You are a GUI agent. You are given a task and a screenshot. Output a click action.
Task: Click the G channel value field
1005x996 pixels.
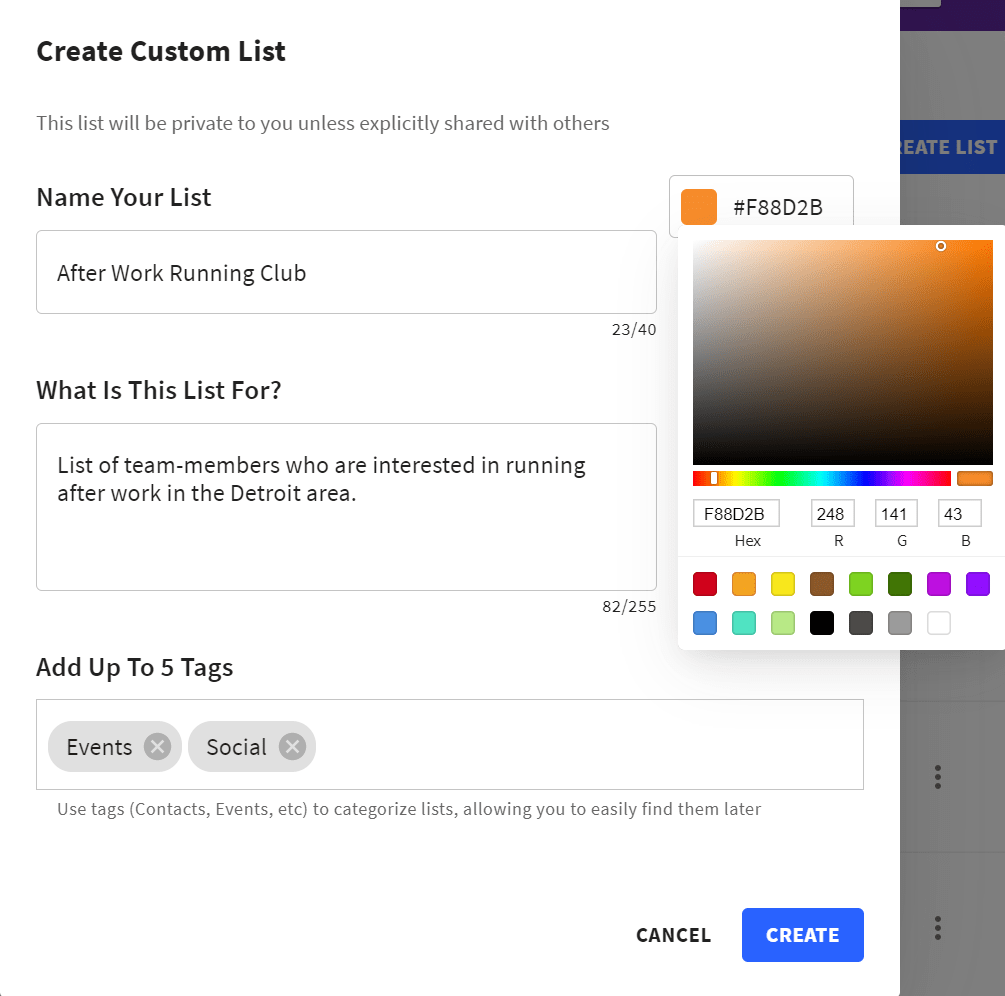click(896, 512)
